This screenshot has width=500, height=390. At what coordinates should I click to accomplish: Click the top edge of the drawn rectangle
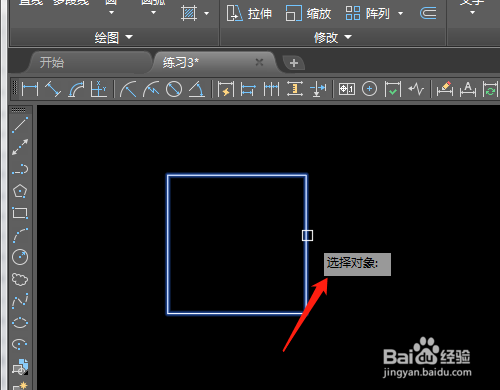[x=237, y=175]
